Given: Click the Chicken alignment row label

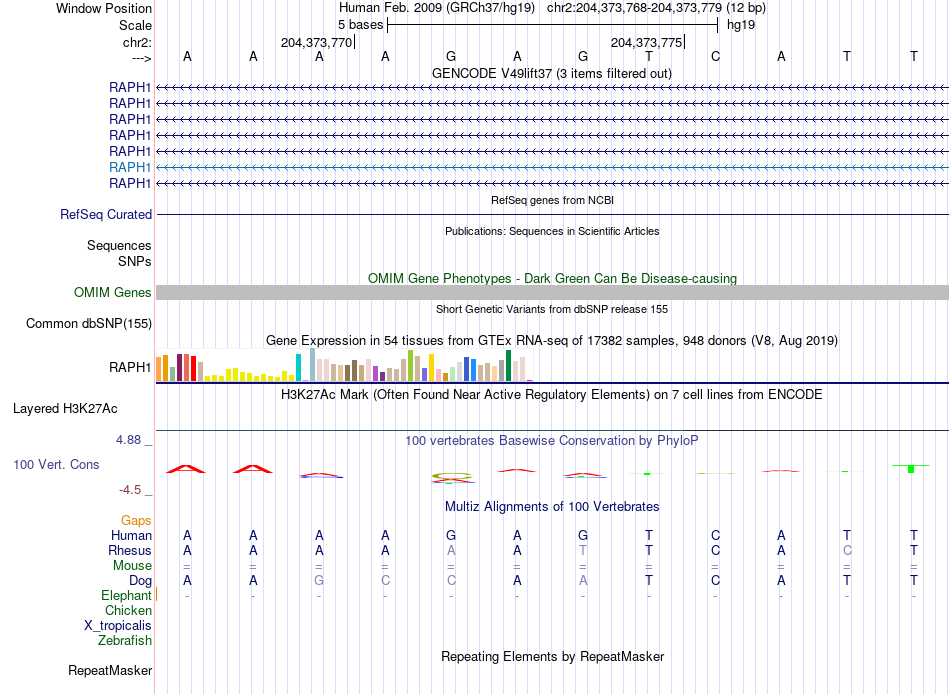Looking at the screenshot, I should 128,610.
